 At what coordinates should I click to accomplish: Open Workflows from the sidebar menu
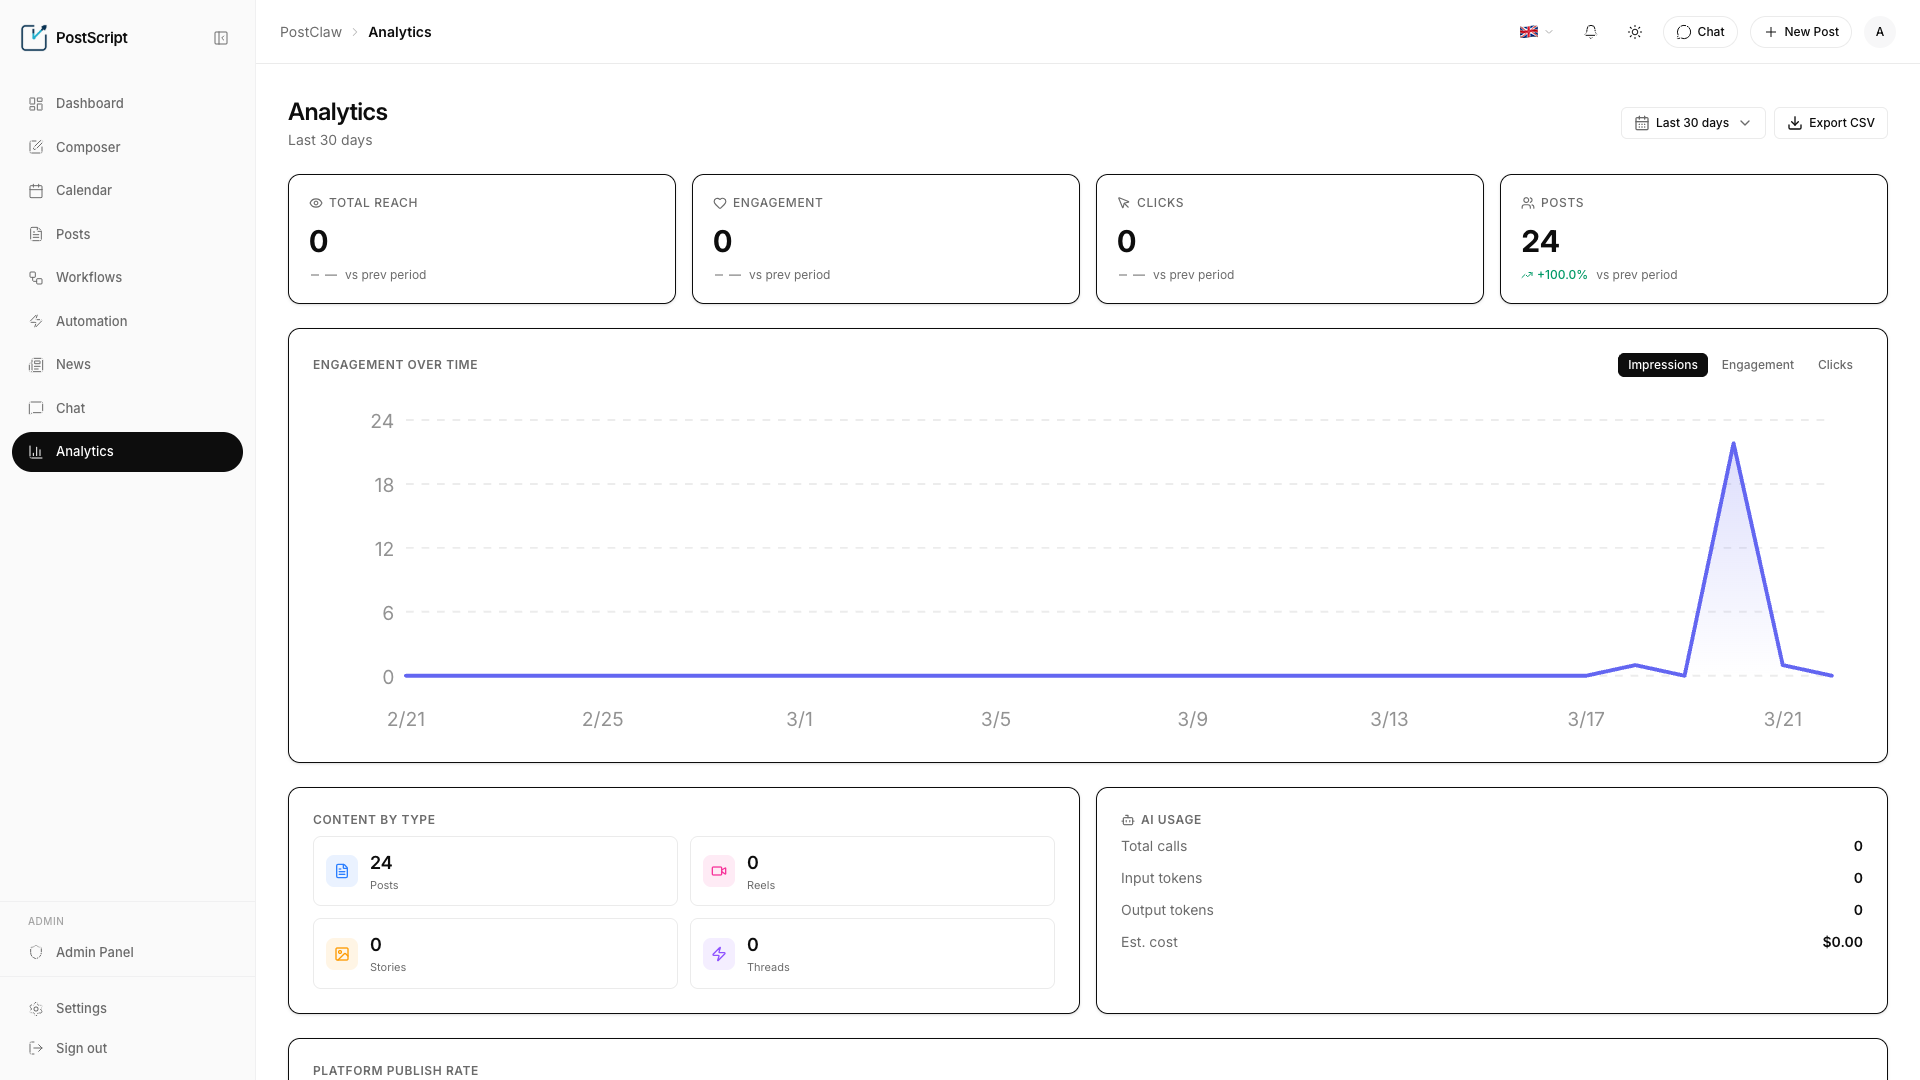[127, 278]
